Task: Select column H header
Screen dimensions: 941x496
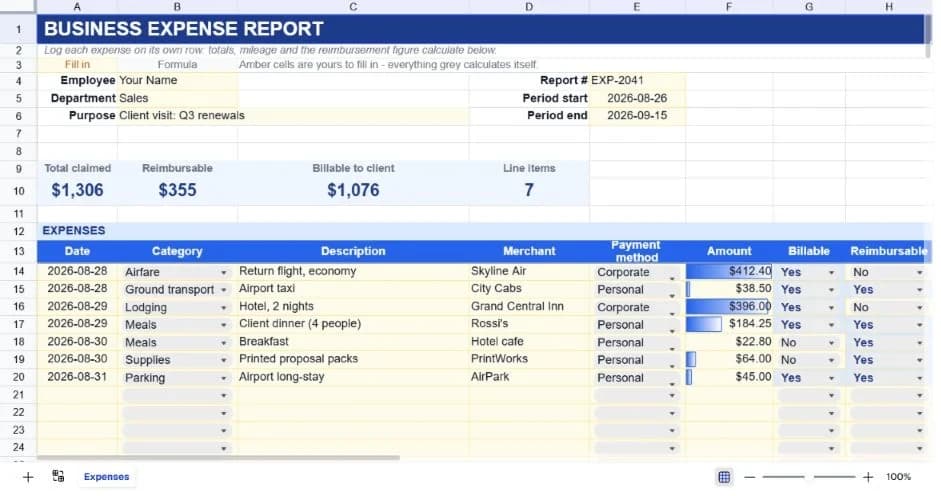Action: 888,7
